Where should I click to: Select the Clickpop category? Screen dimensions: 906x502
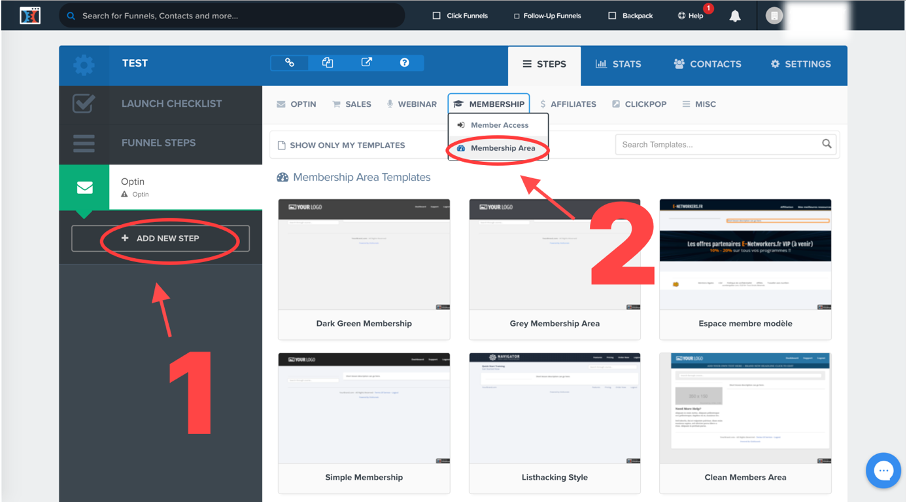tap(639, 104)
